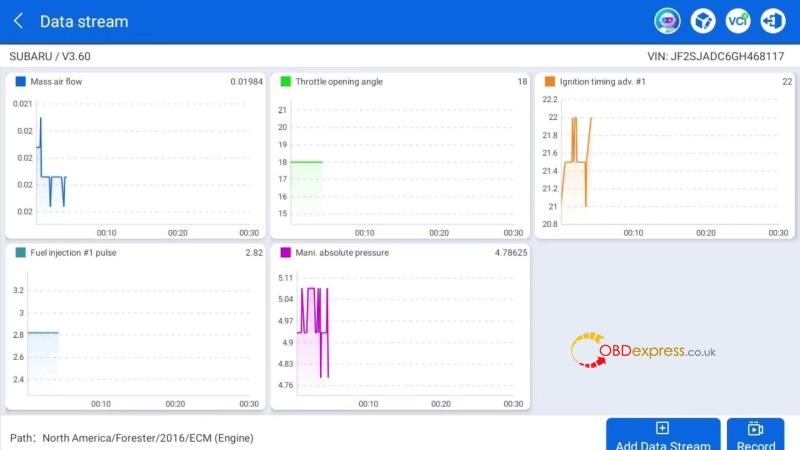Click the Ignition timing value 22
The image size is (800, 450).
point(787,82)
